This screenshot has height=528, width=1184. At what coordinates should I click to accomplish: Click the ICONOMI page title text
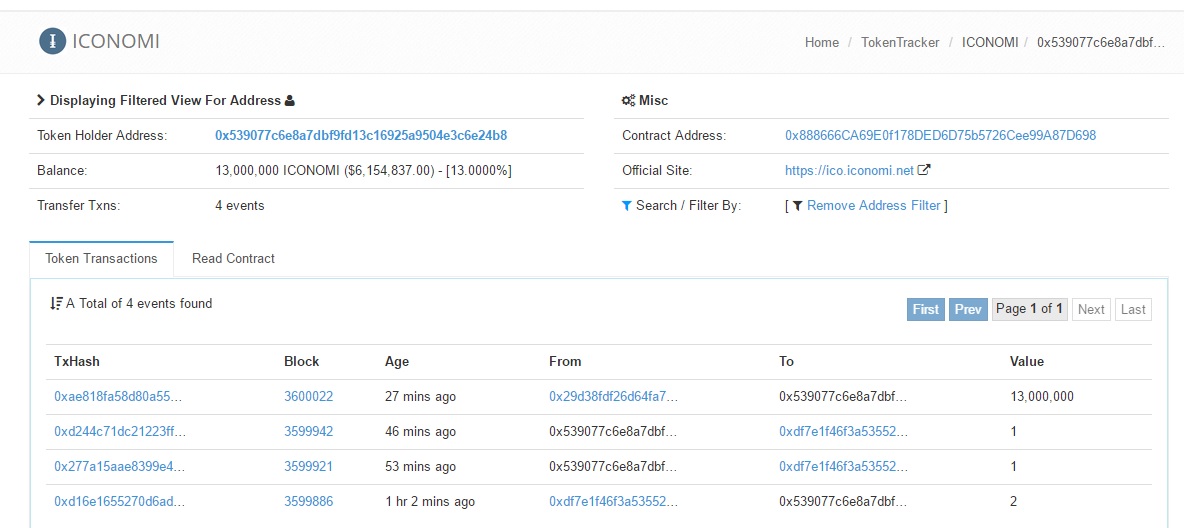point(116,42)
